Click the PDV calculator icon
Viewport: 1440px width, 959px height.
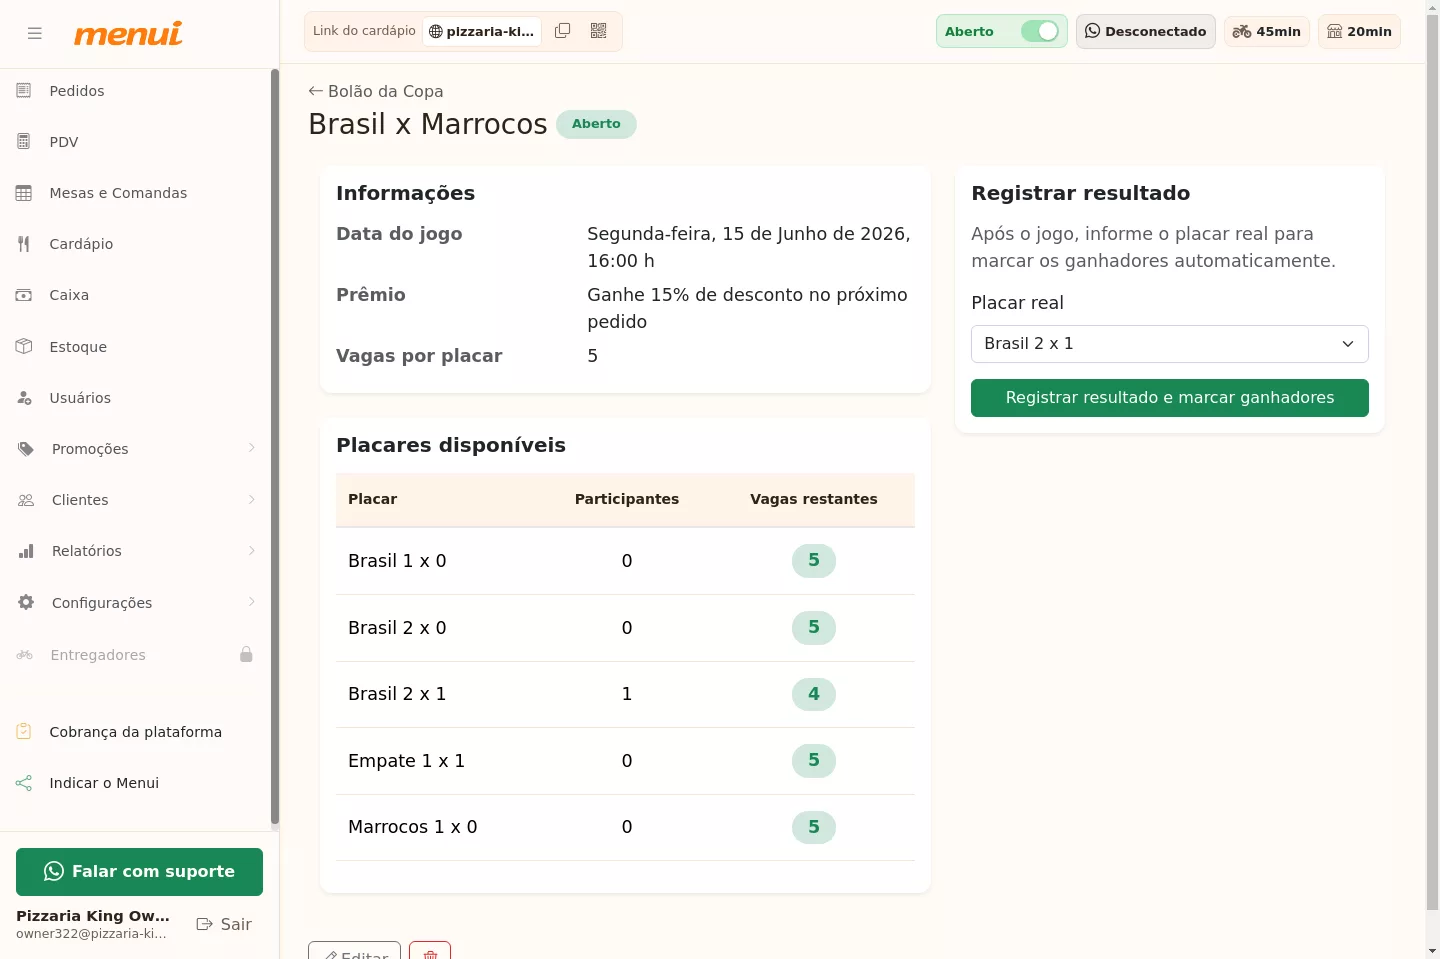coord(24,142)
